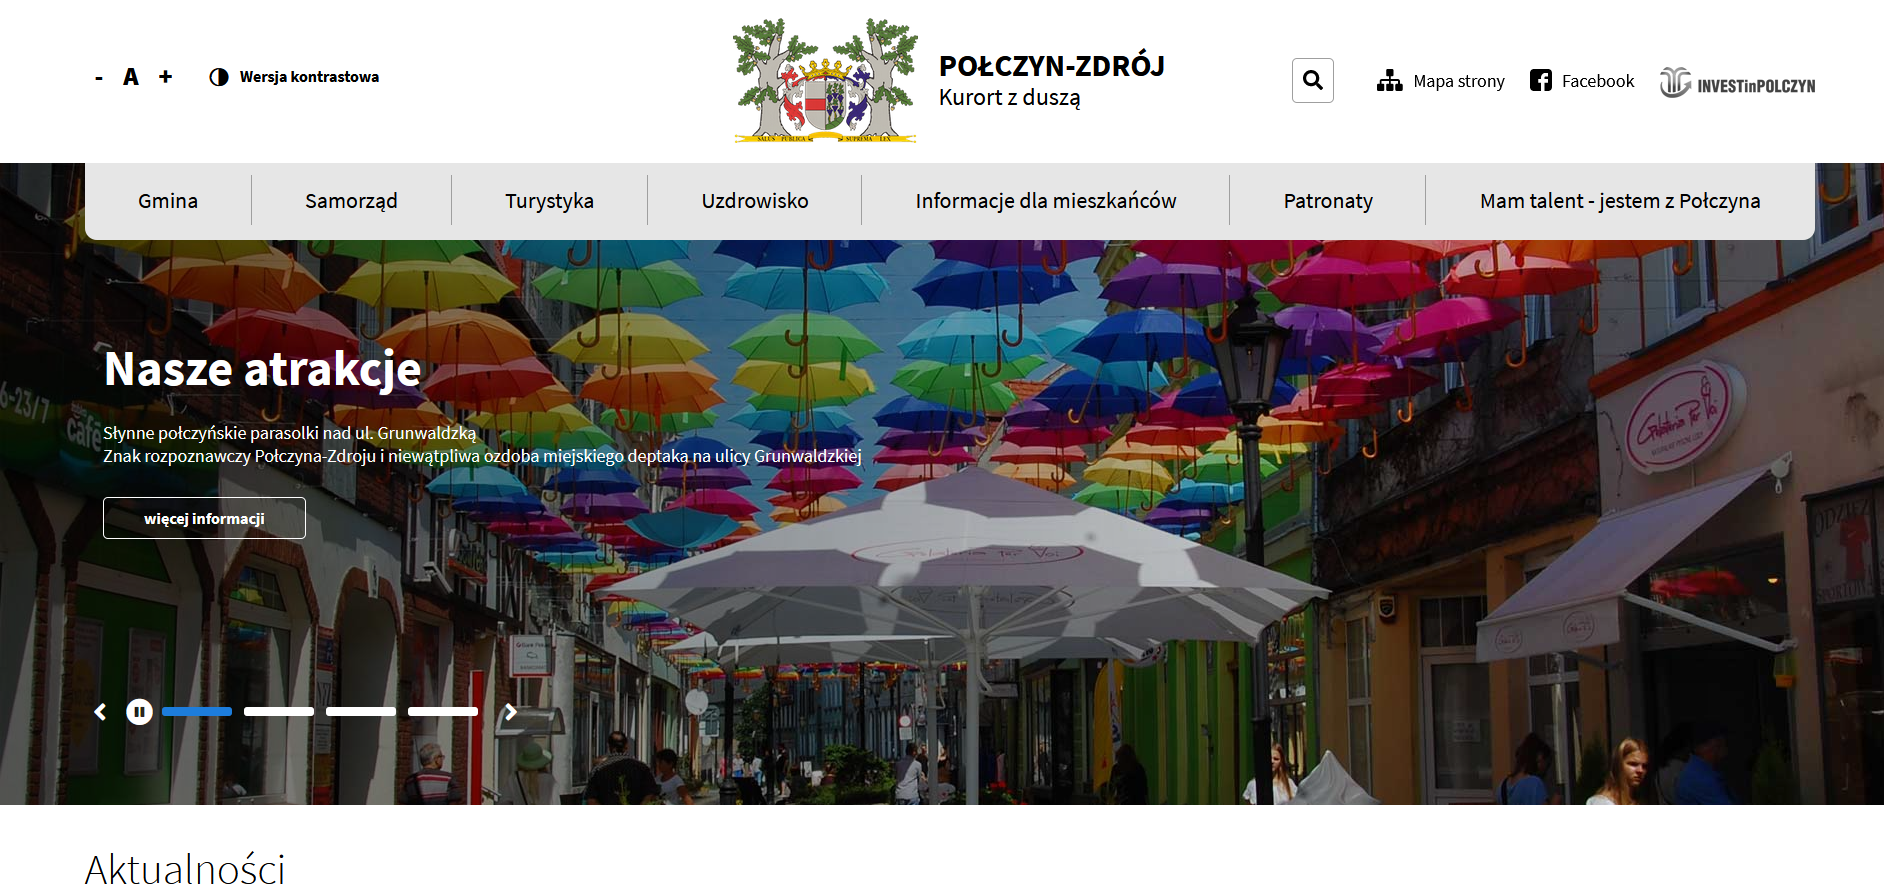Expand the Uzdrowisko menu item
Image resolution: width=1884 pixels, height=896 pixels.
click(x=755, y=201)
